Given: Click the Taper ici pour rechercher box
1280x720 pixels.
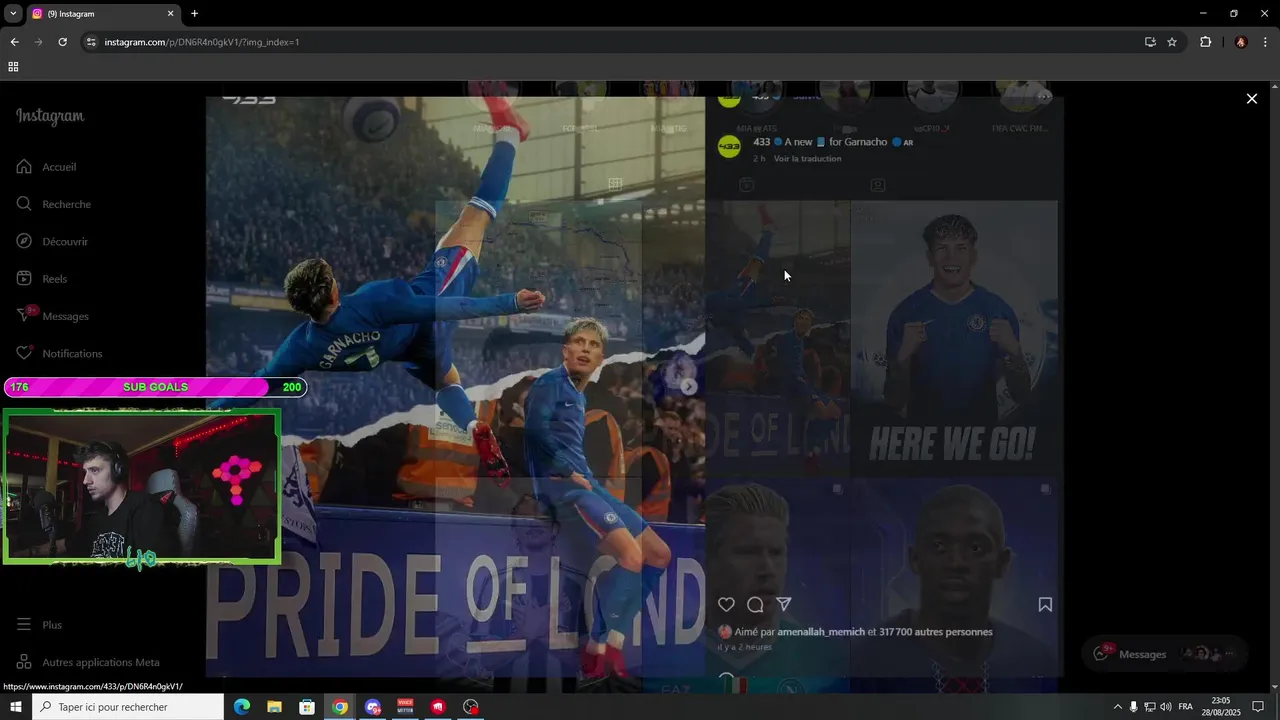Looking at the screenshot, I should [128, 707].
